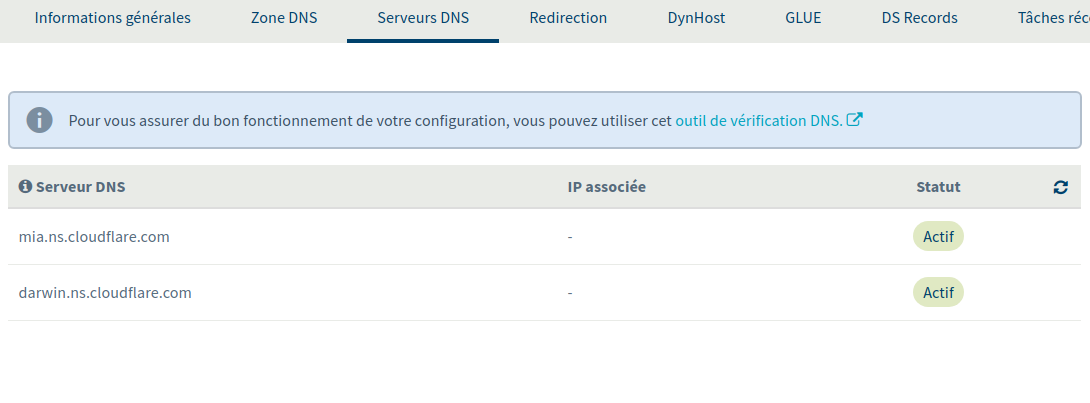This screenshot has width=1090, height=403.
Task: Show the Tâches récentes tab
Action: click(x=1052, y=18)
